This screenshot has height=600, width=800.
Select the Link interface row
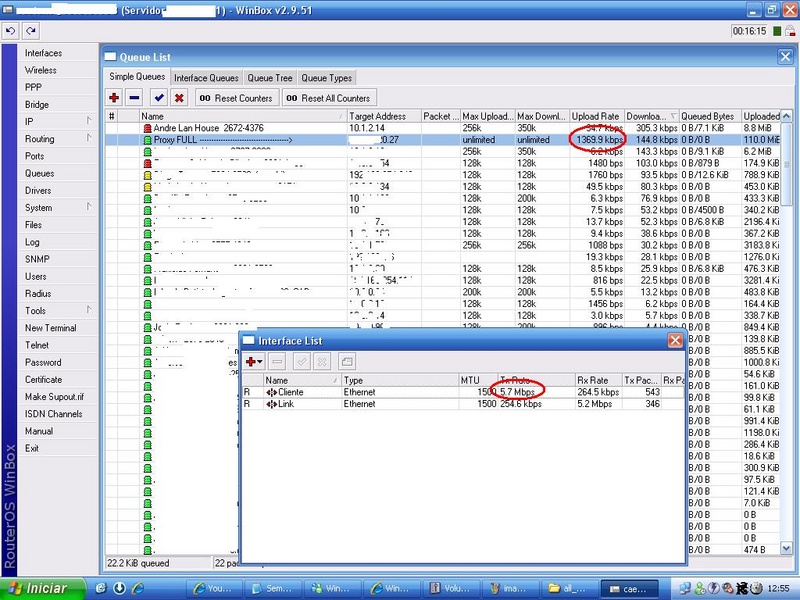tap(463, 404)
